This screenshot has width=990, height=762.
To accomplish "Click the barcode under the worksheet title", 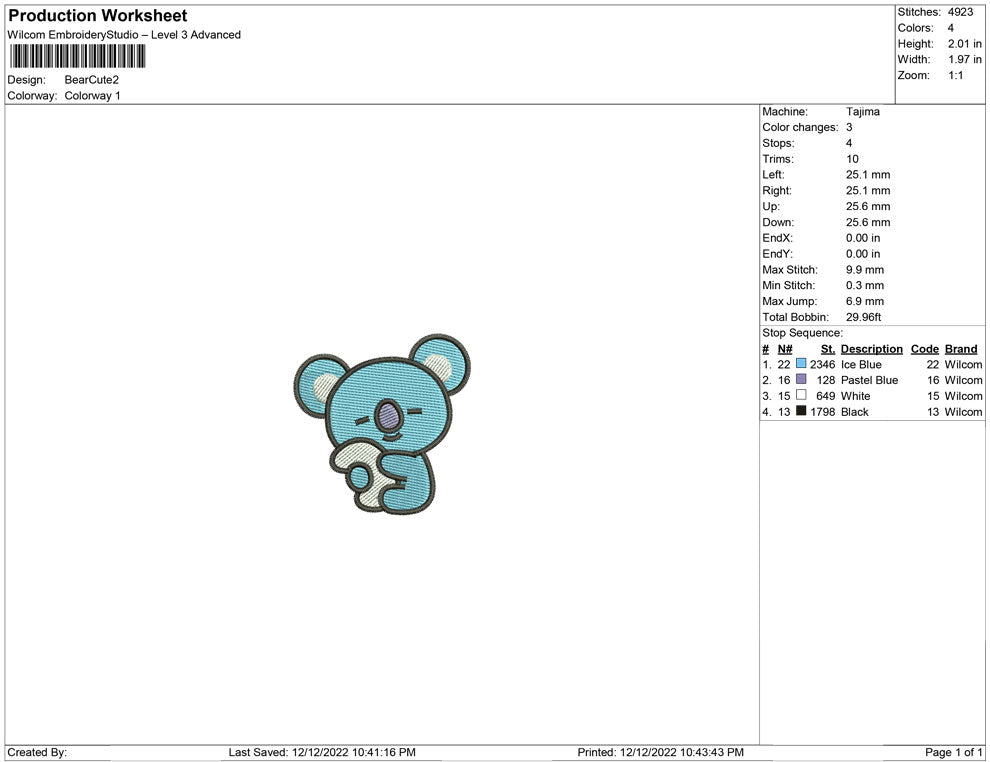I will pos(78,56).
